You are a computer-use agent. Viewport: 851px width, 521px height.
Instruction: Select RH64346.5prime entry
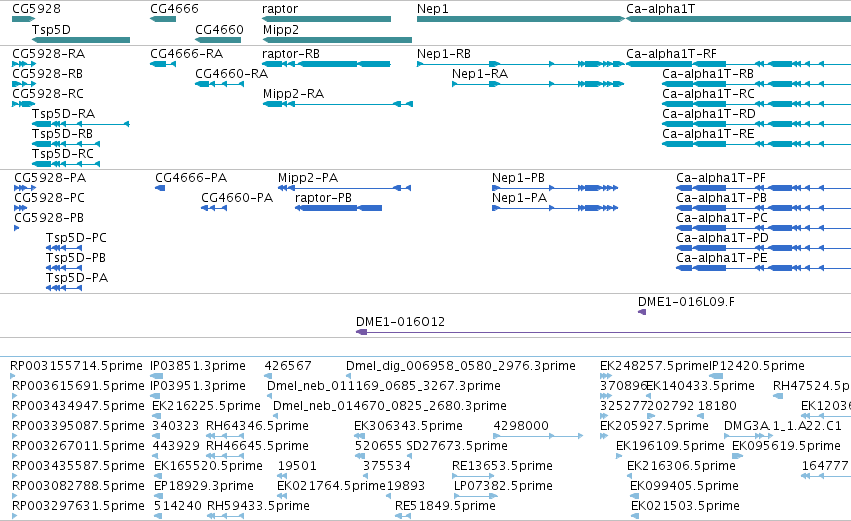pos(257,426)
